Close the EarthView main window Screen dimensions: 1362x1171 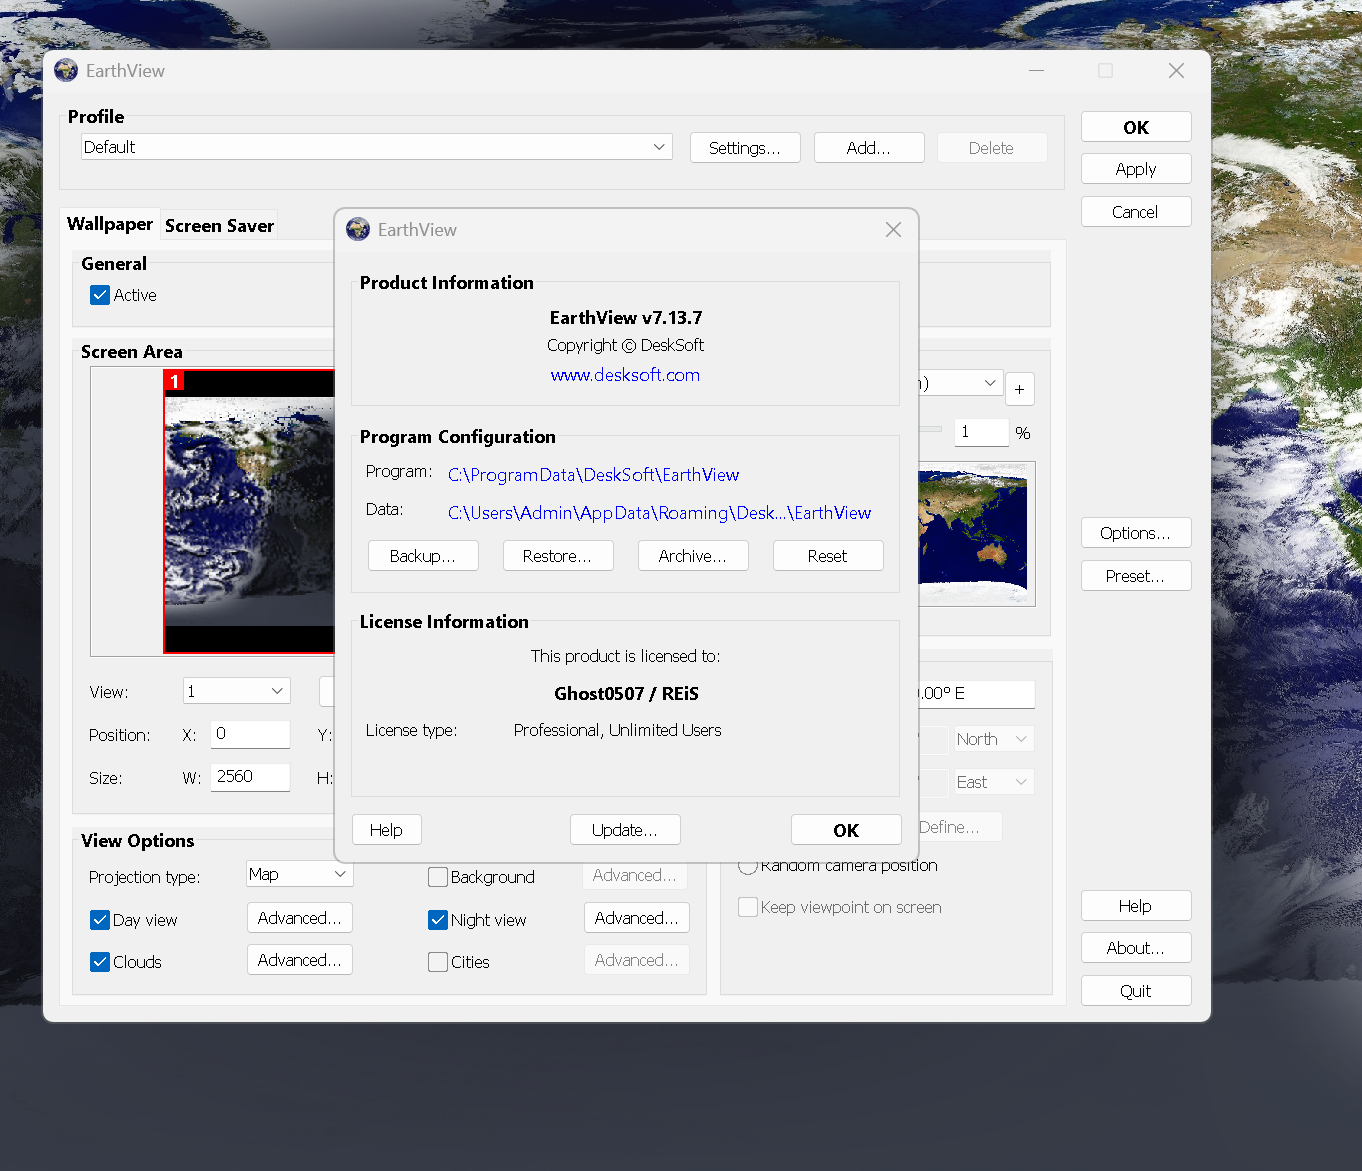(x=1176, y=71)
